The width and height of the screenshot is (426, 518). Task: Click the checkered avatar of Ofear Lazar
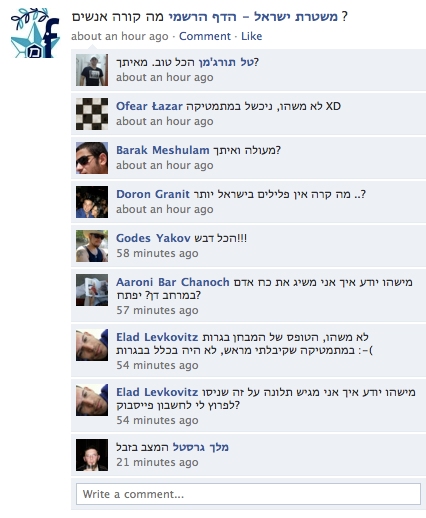tap(92, 114)
